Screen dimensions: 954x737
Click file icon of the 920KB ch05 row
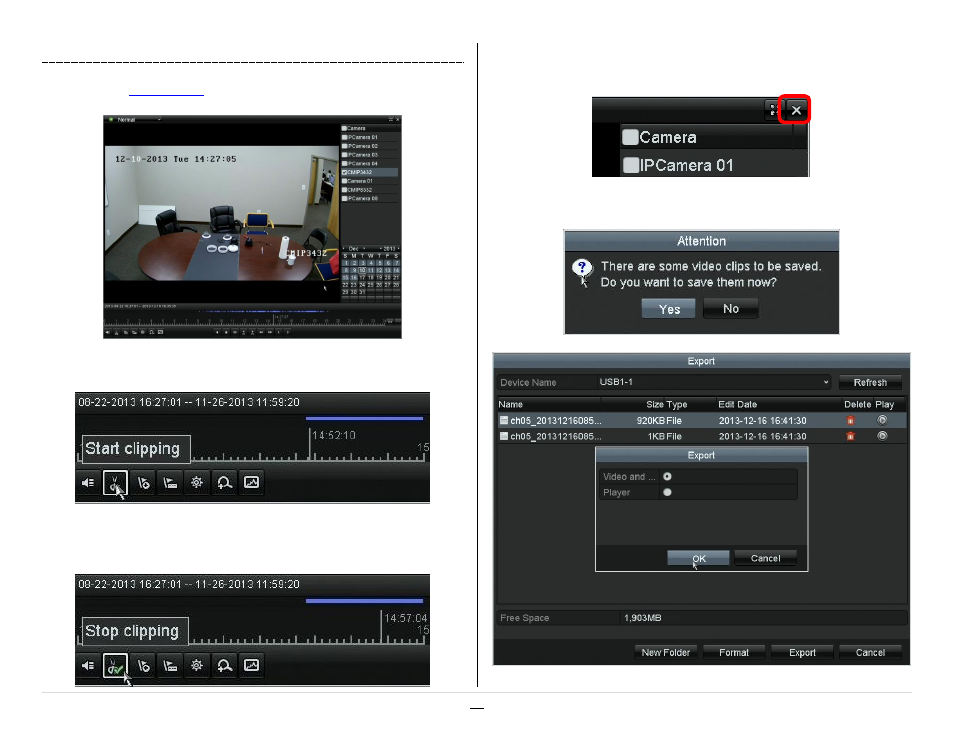coord(504,420)
